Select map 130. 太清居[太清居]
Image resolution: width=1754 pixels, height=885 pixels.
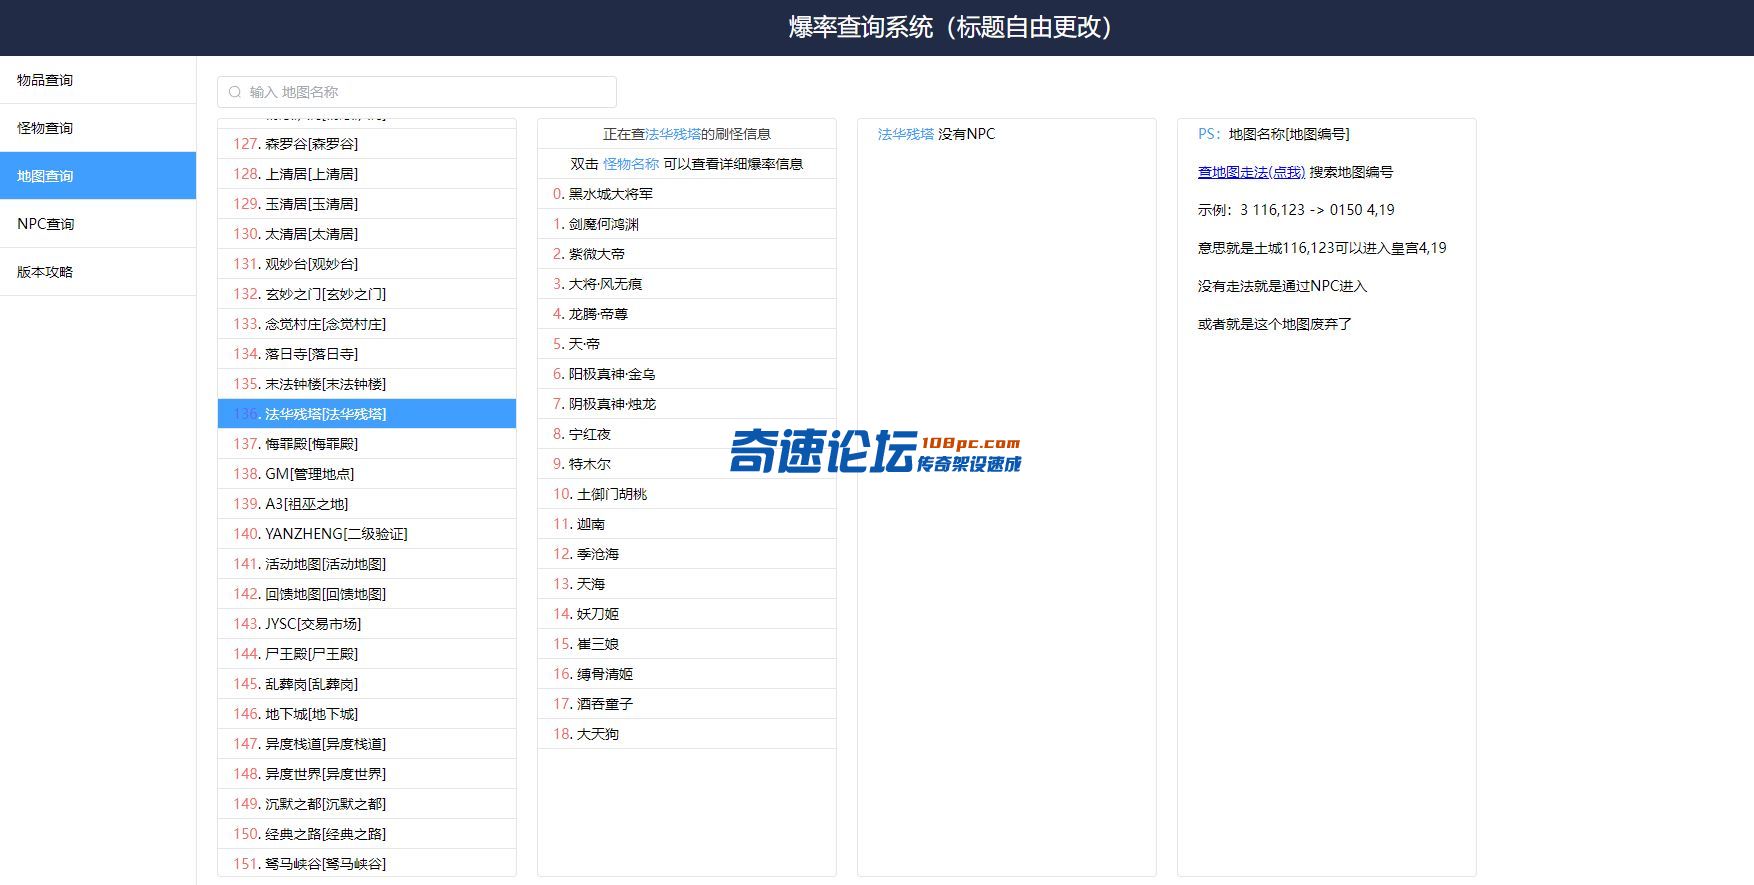367,234
